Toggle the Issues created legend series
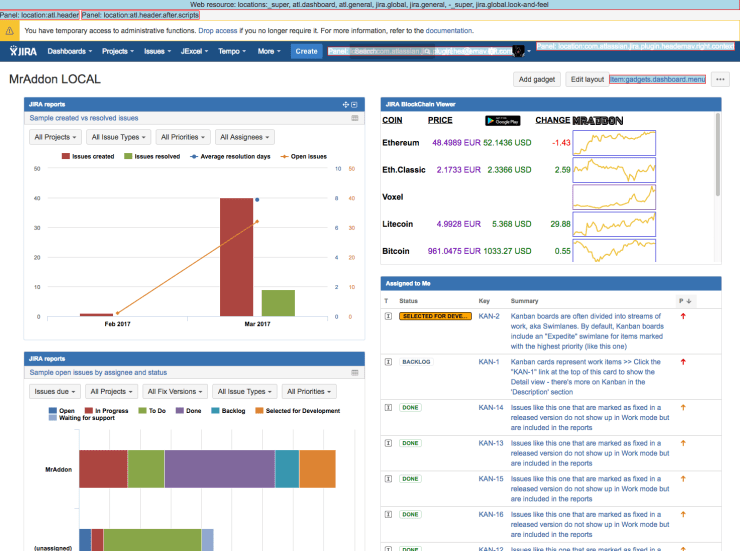 coord(89,157)
